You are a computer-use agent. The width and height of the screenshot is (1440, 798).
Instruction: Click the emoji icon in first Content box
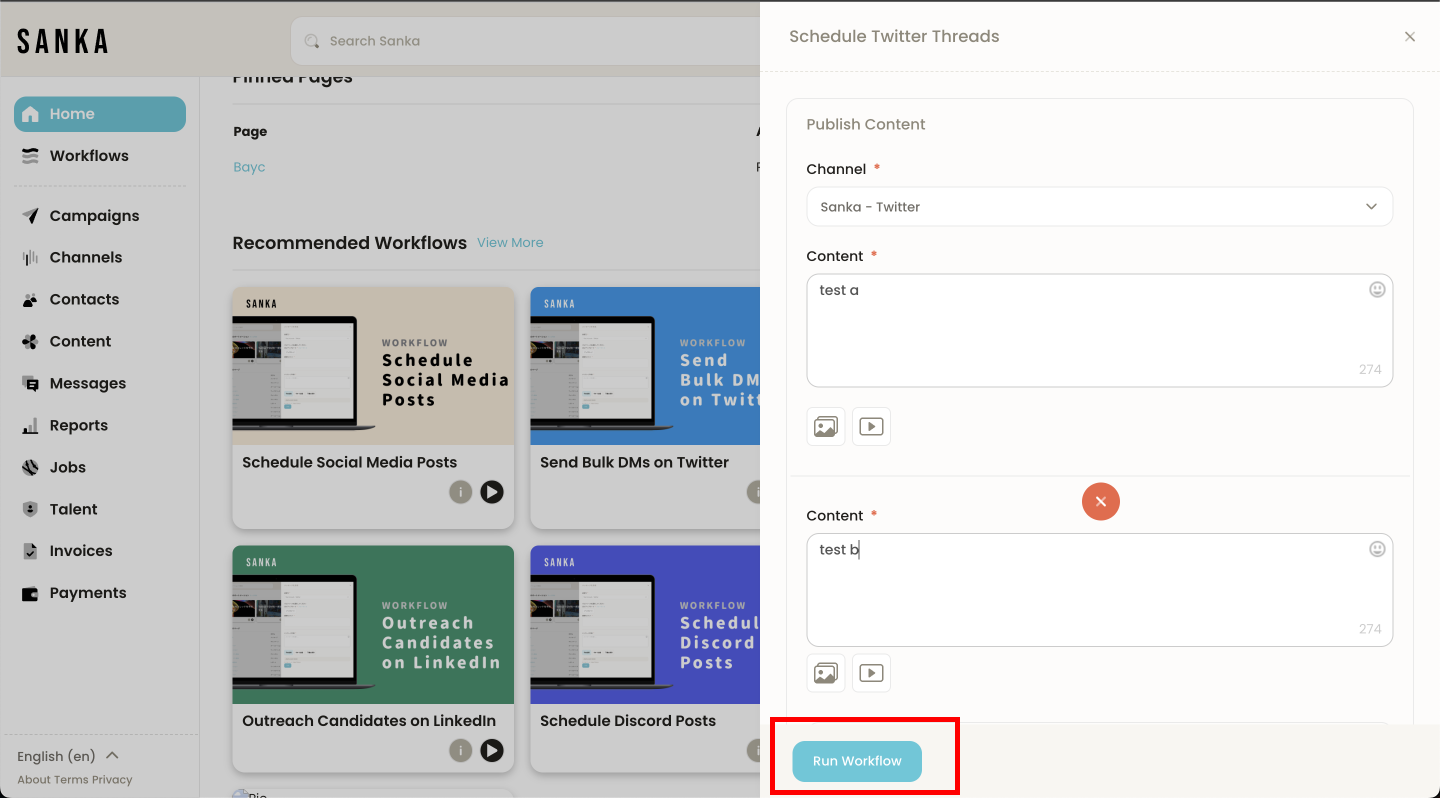click(1377, 290)
